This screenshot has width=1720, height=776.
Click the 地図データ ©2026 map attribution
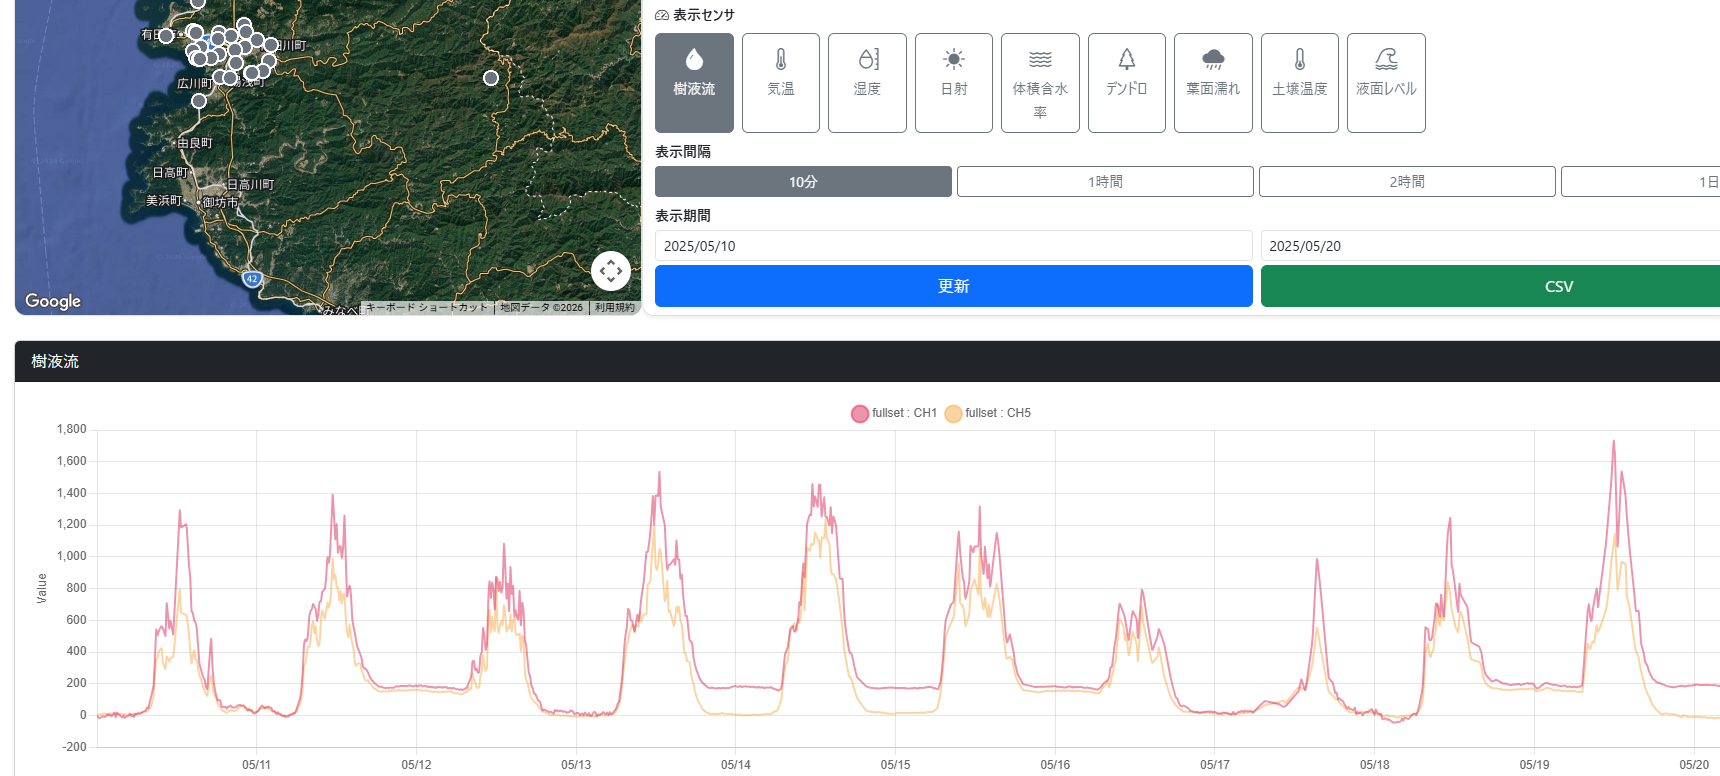click(x=541, y=308)
